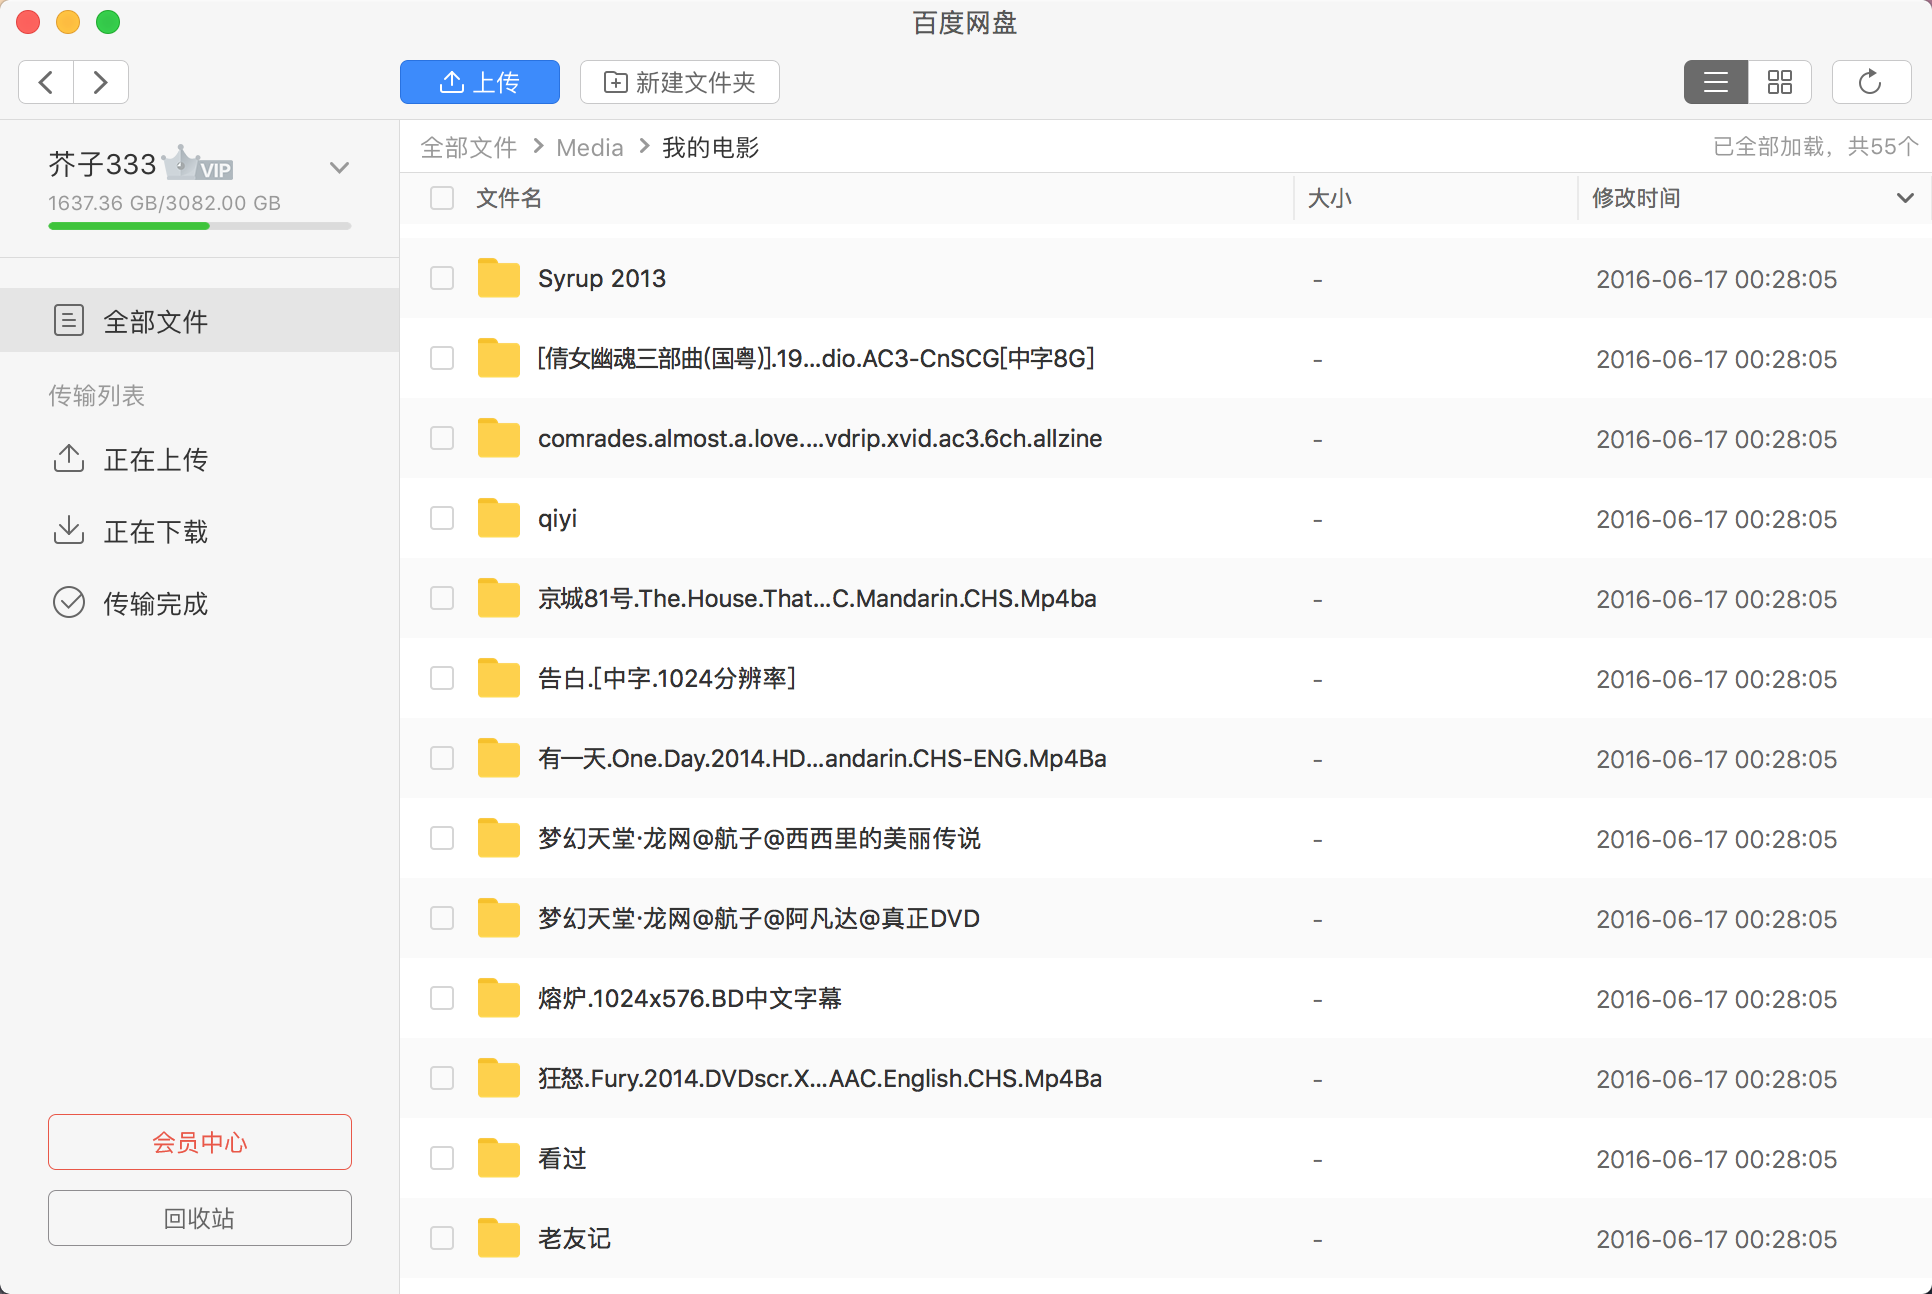1932x1294 pixels.
Task: Toggle sort arrow in 修改时间 column
Action: (x=1905, y=198)
